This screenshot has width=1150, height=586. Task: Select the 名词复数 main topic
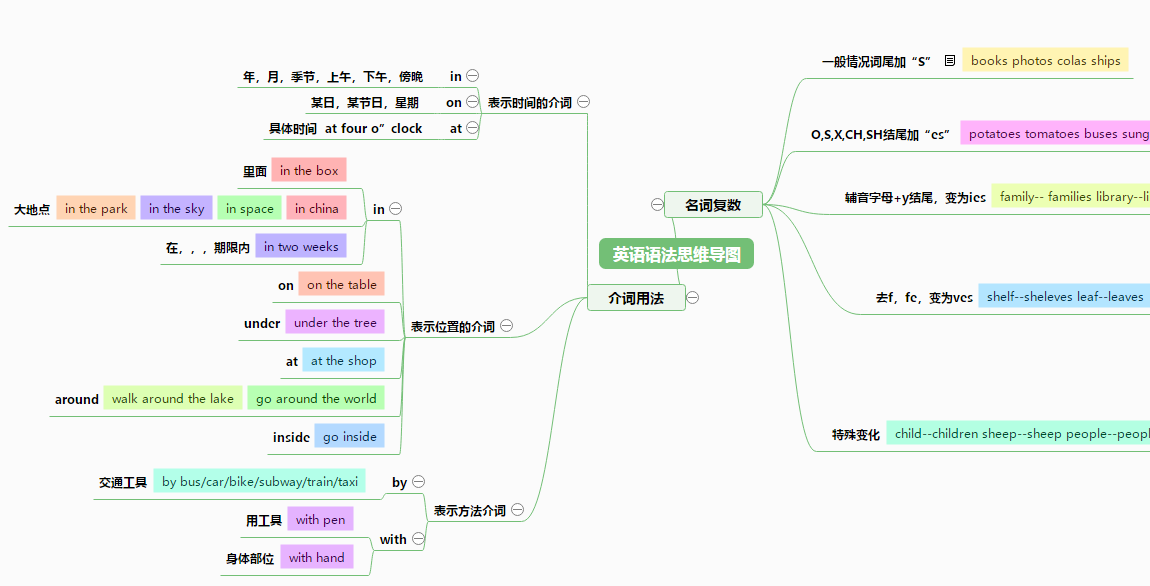[x=713, y=205]
